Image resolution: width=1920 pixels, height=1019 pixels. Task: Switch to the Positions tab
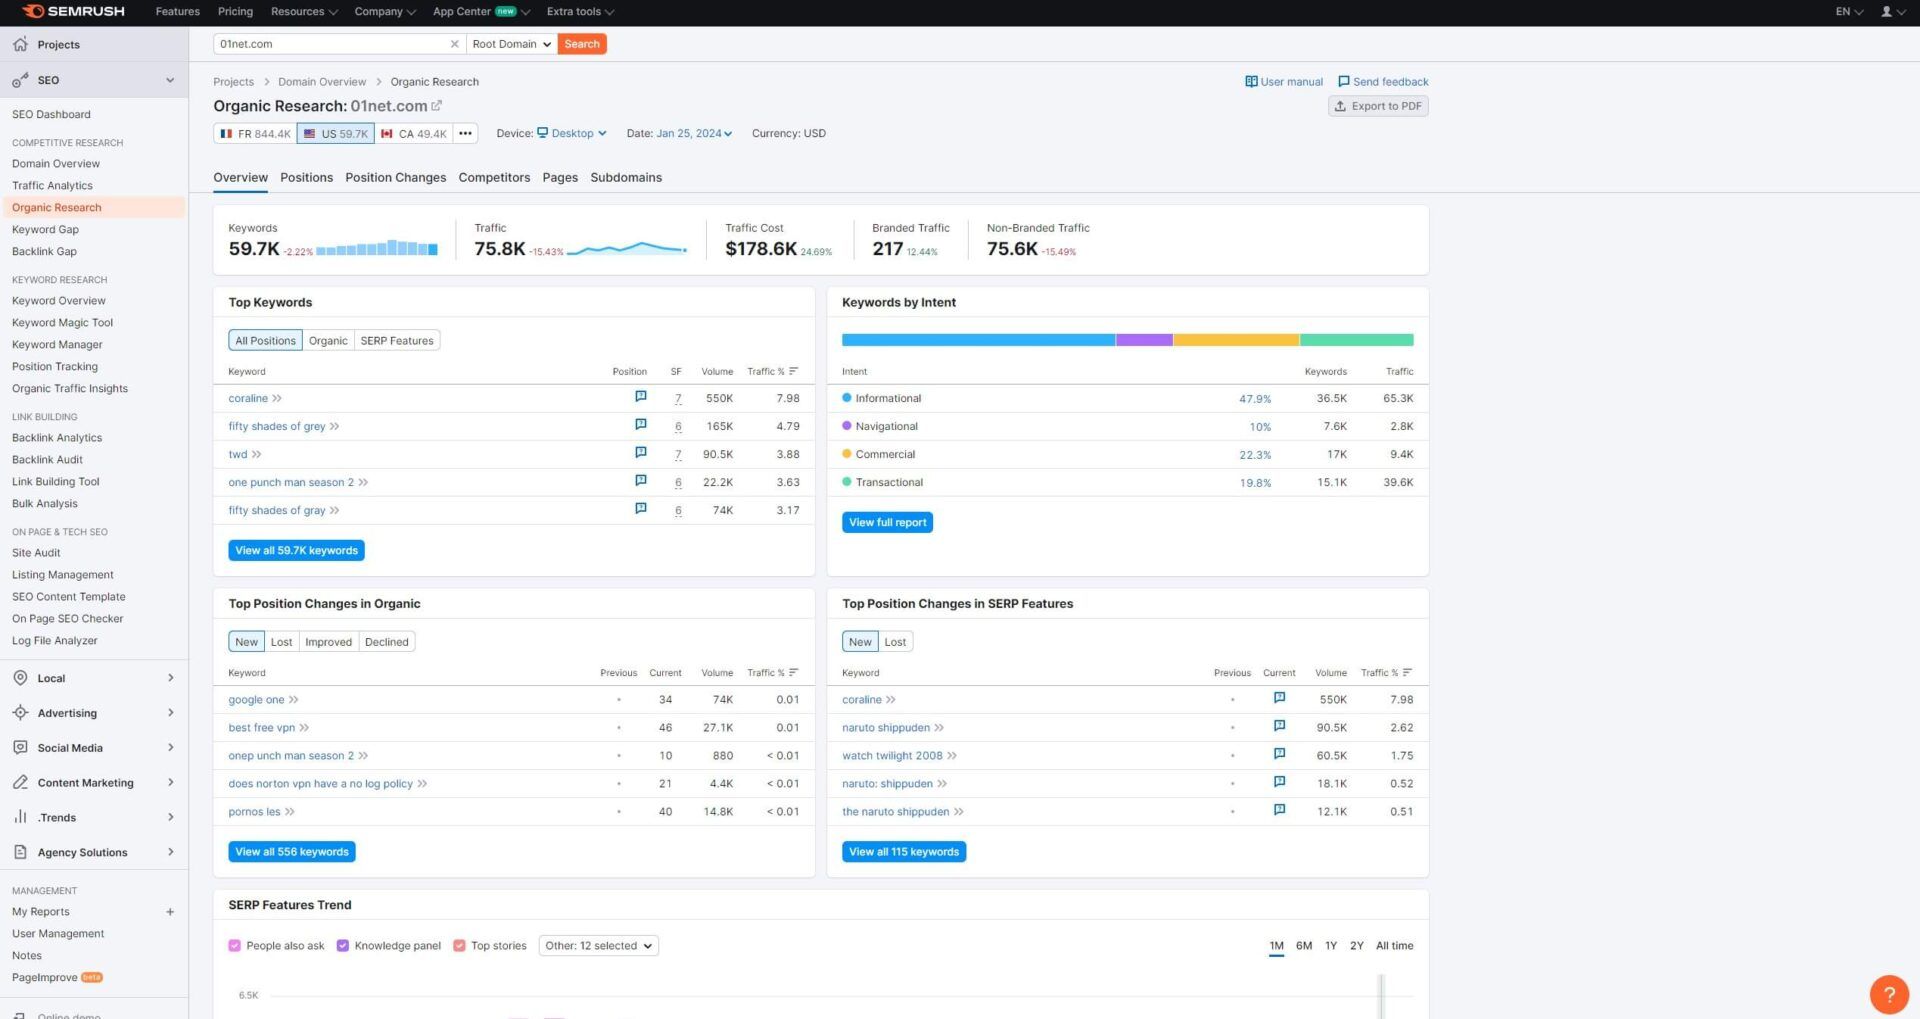306,178
